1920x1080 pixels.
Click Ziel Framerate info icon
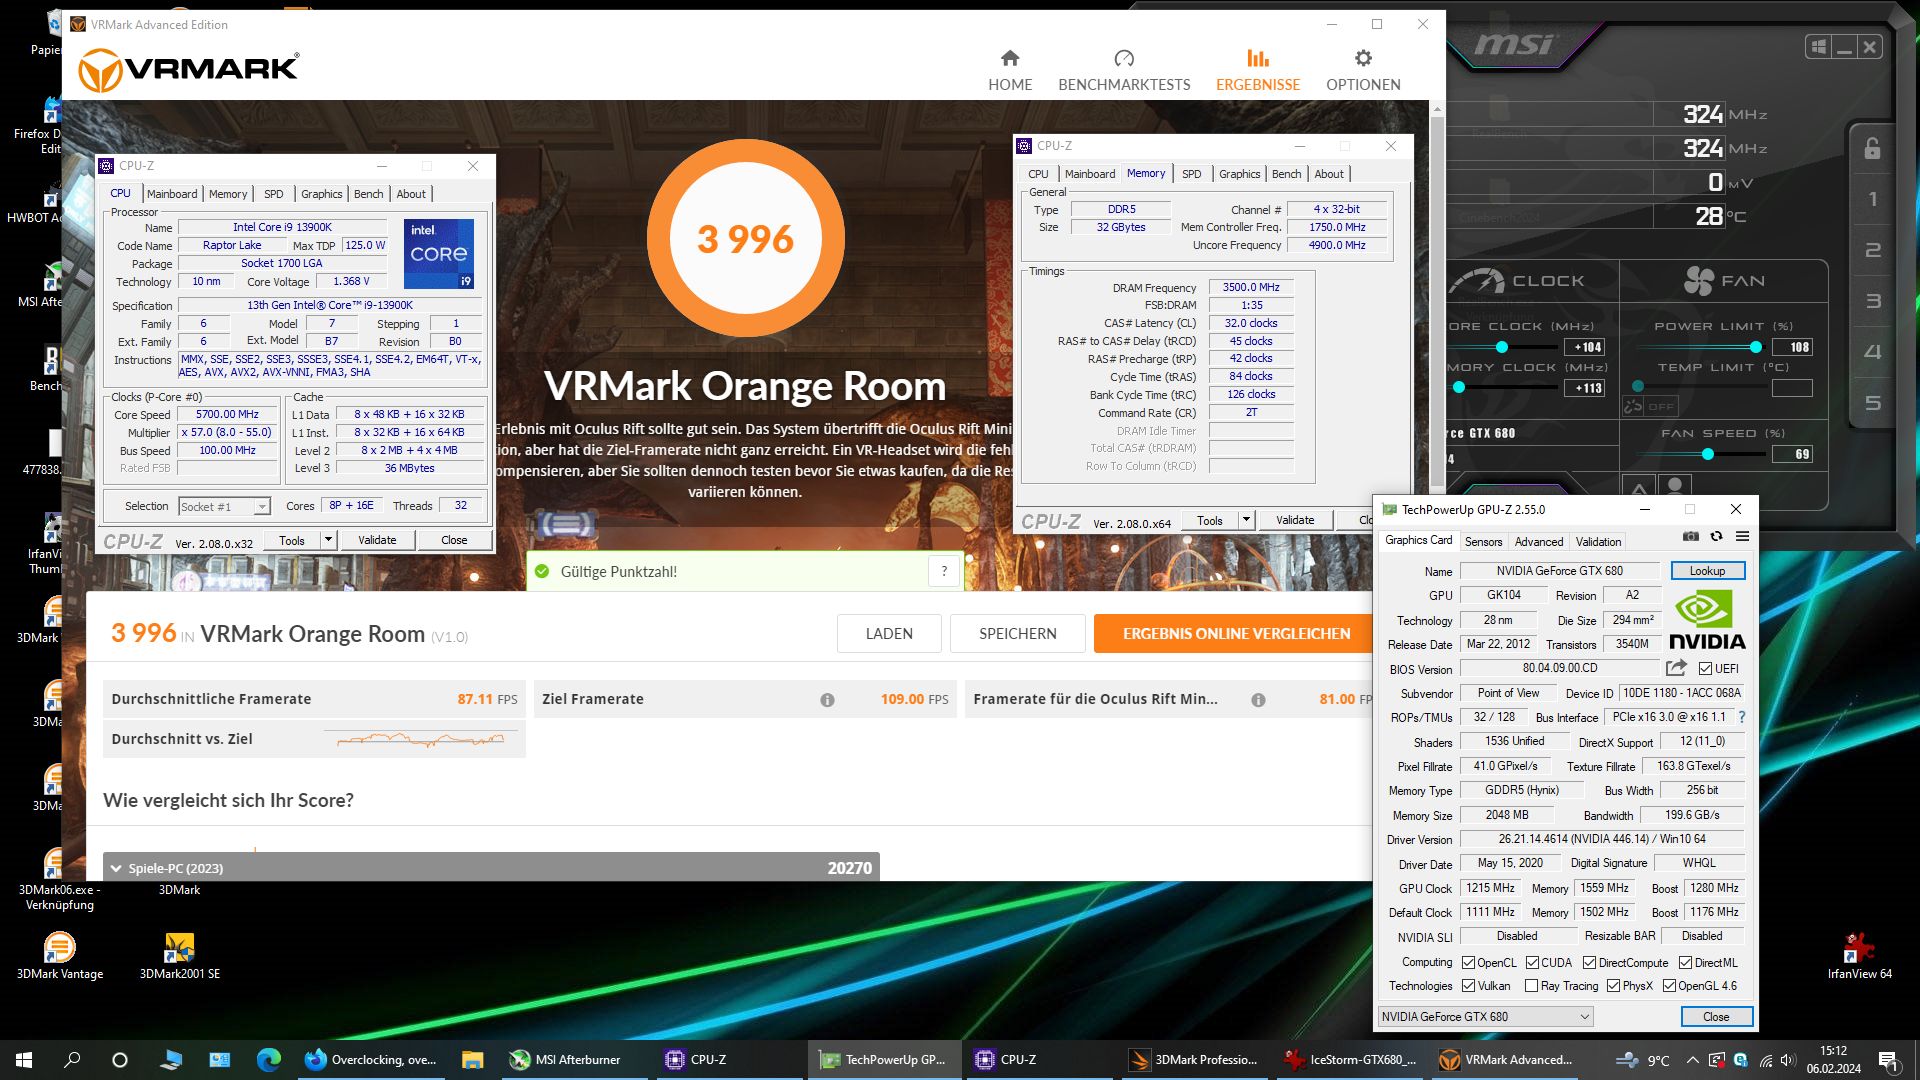tap(827, 700)
